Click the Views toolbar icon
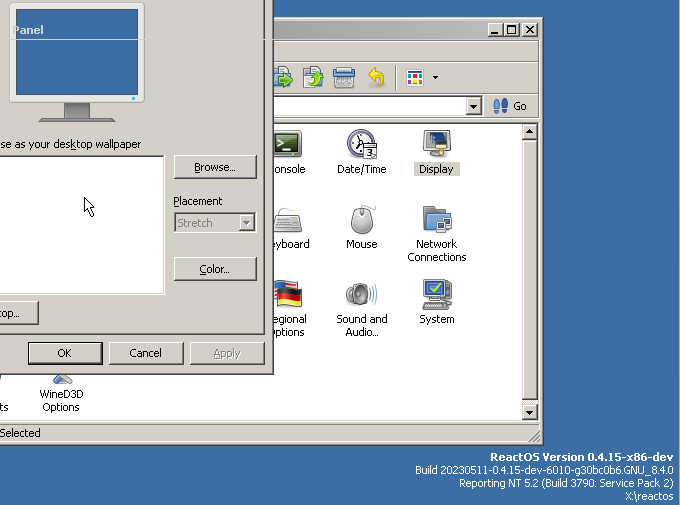680x505 pixels. tap(415, 78)
